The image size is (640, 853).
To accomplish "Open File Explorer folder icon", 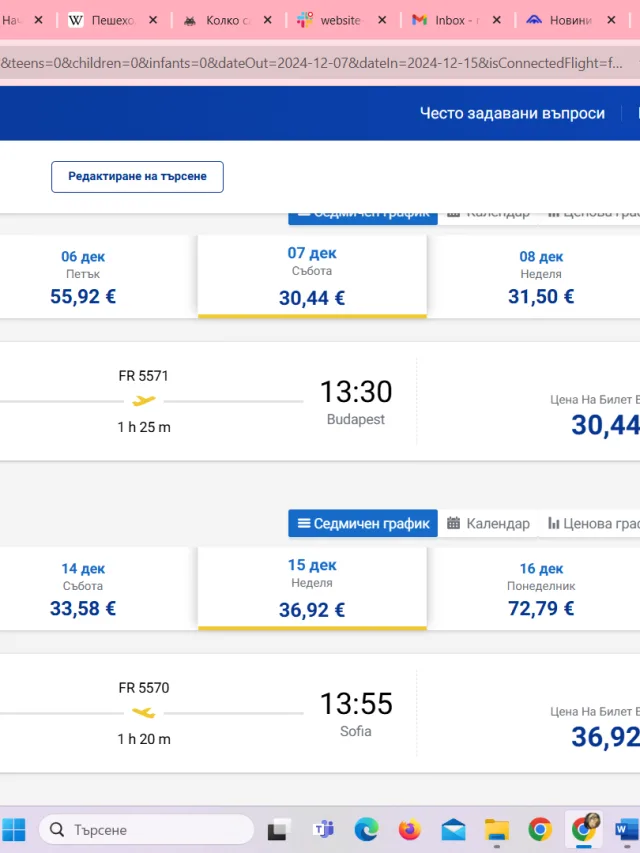I will click(497, 830).
